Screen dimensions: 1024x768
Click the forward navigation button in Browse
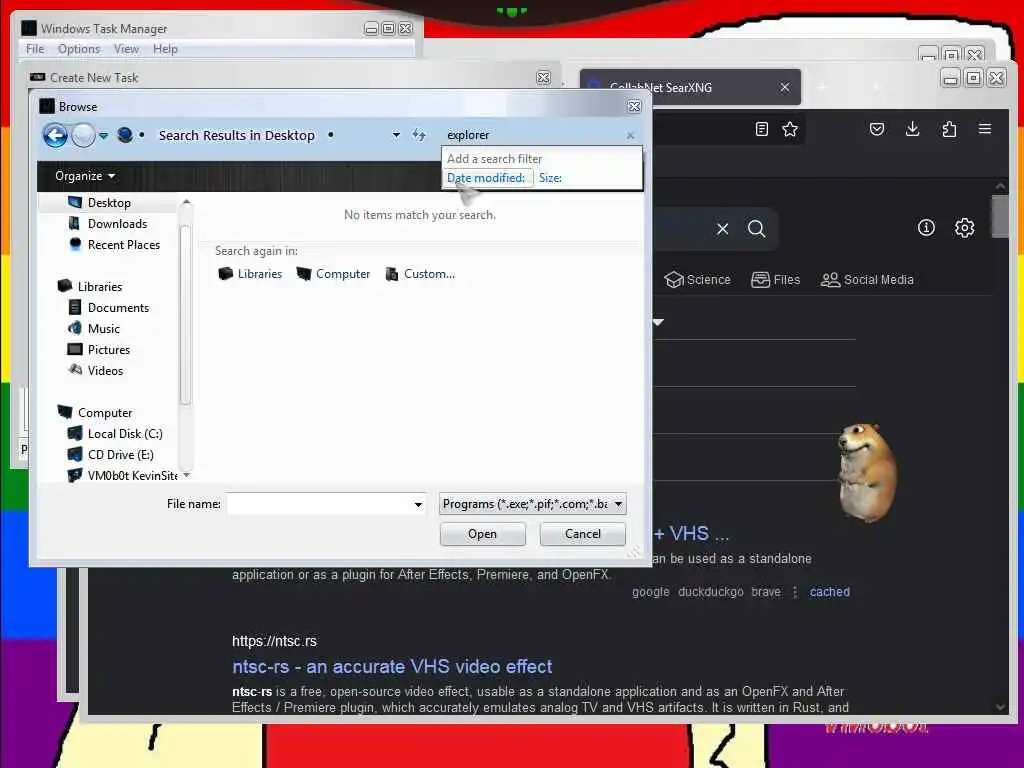point(83,135)
